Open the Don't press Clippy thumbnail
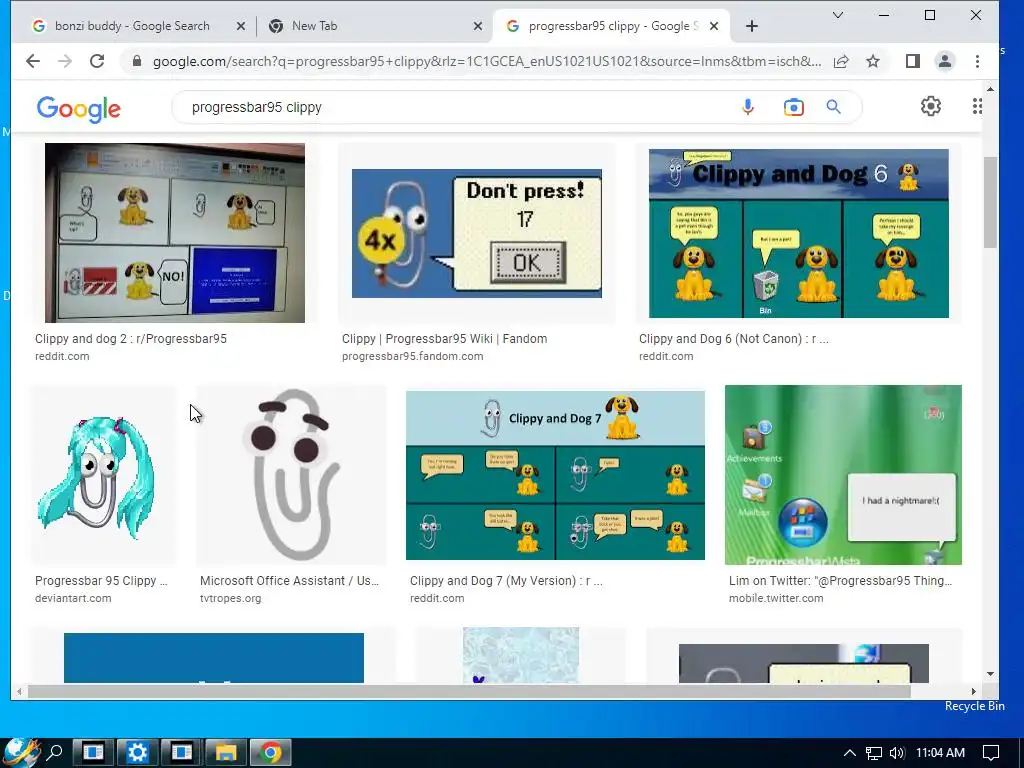This screenshot has height=768, width=1024. click(x=477, y=233)
